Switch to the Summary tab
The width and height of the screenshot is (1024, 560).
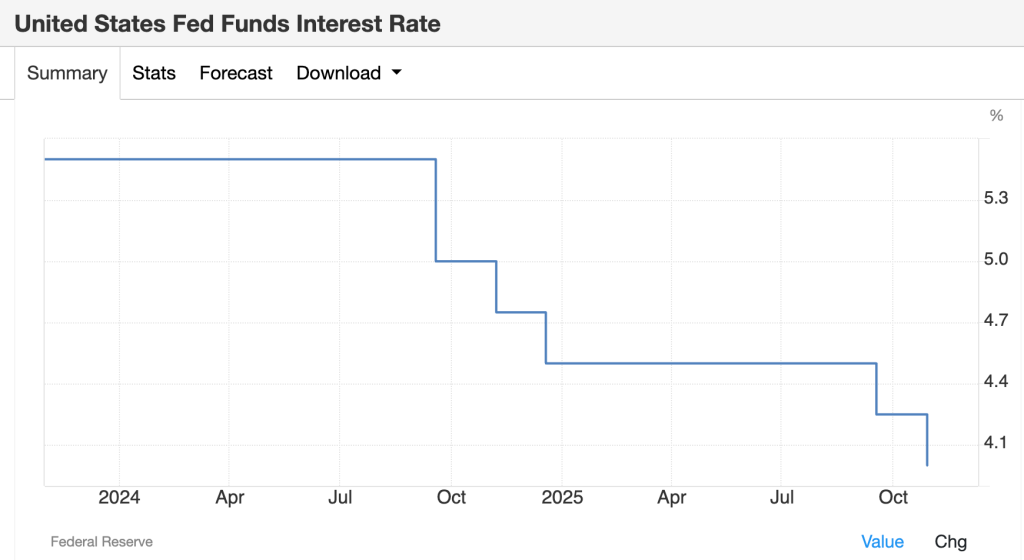(x=67, y=73)
